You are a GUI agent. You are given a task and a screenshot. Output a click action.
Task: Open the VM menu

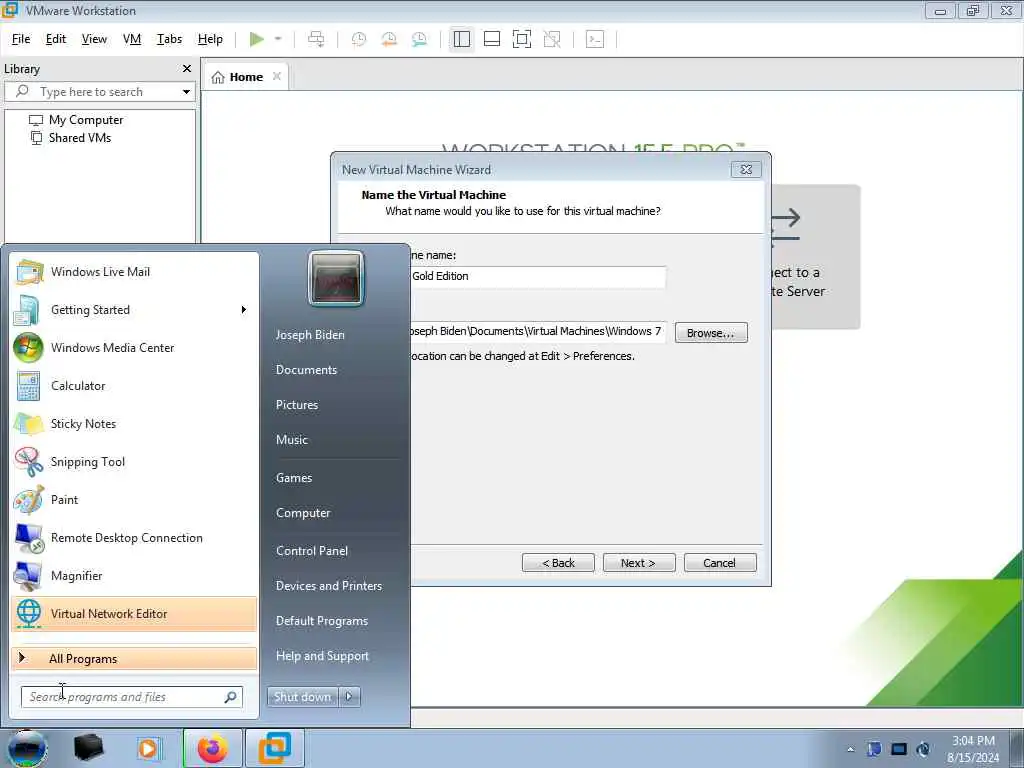click(132, 39)
